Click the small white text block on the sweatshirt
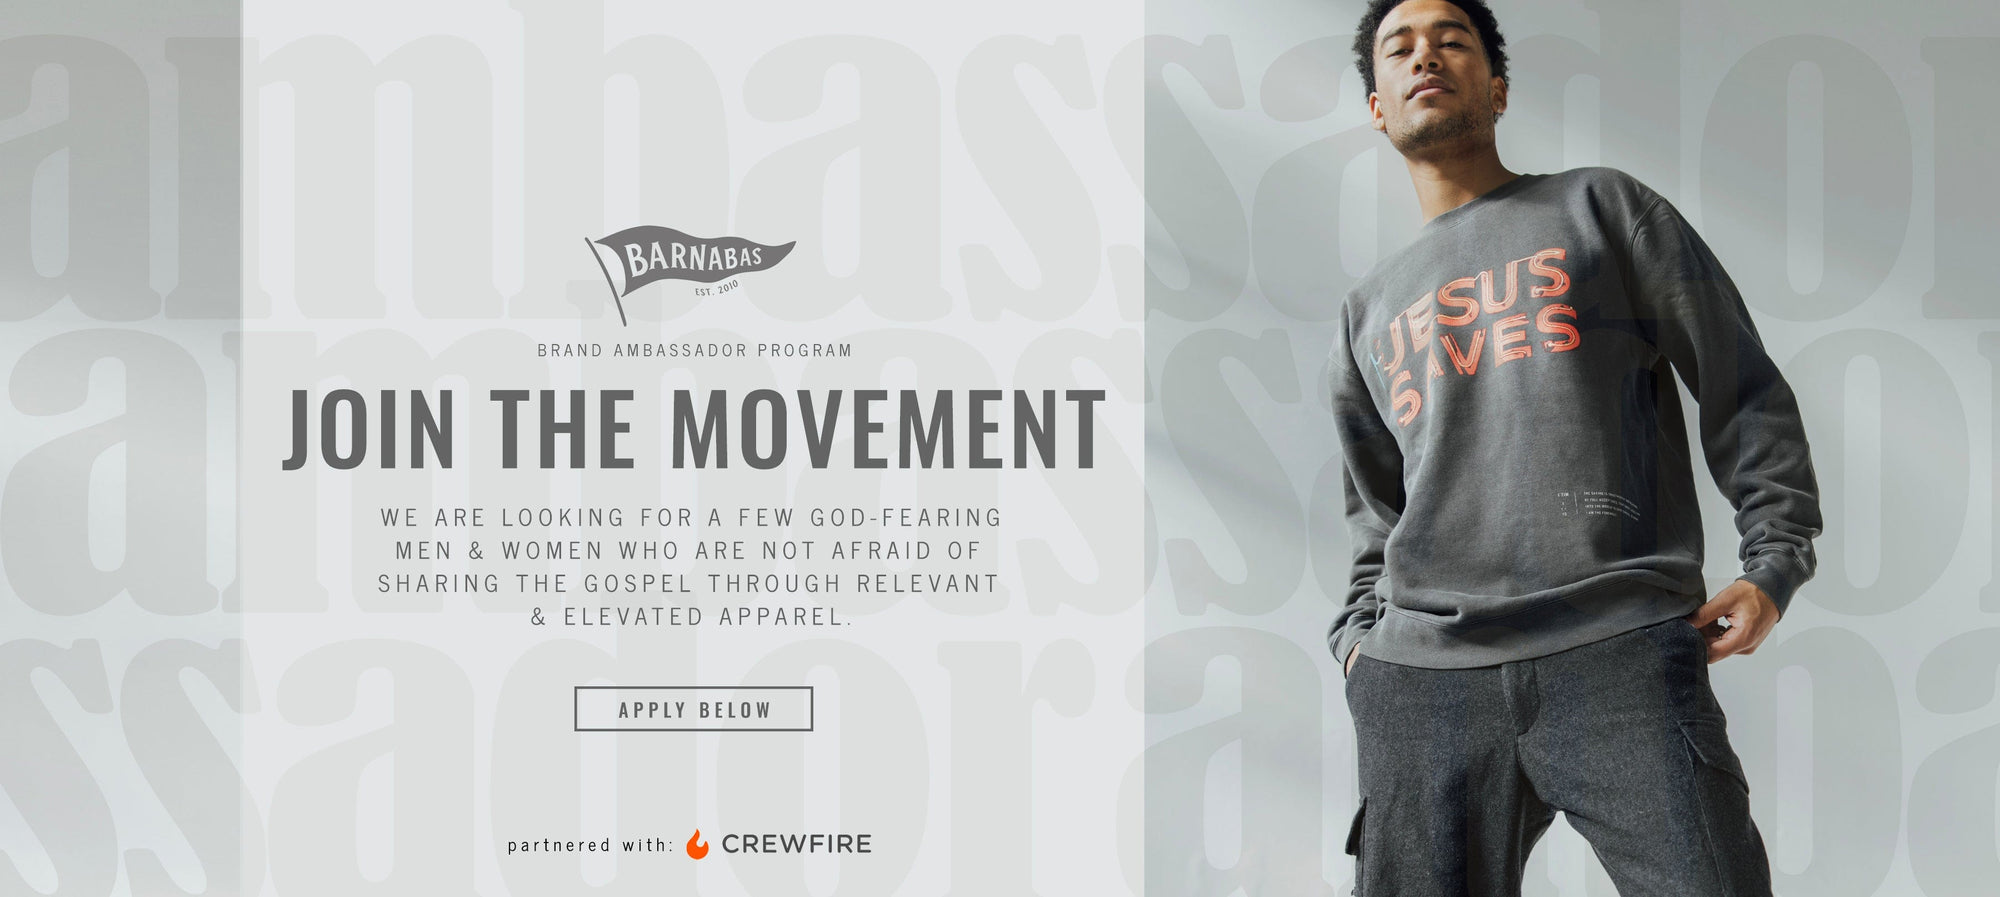The image size is (2000, 897). point(1598,506)
